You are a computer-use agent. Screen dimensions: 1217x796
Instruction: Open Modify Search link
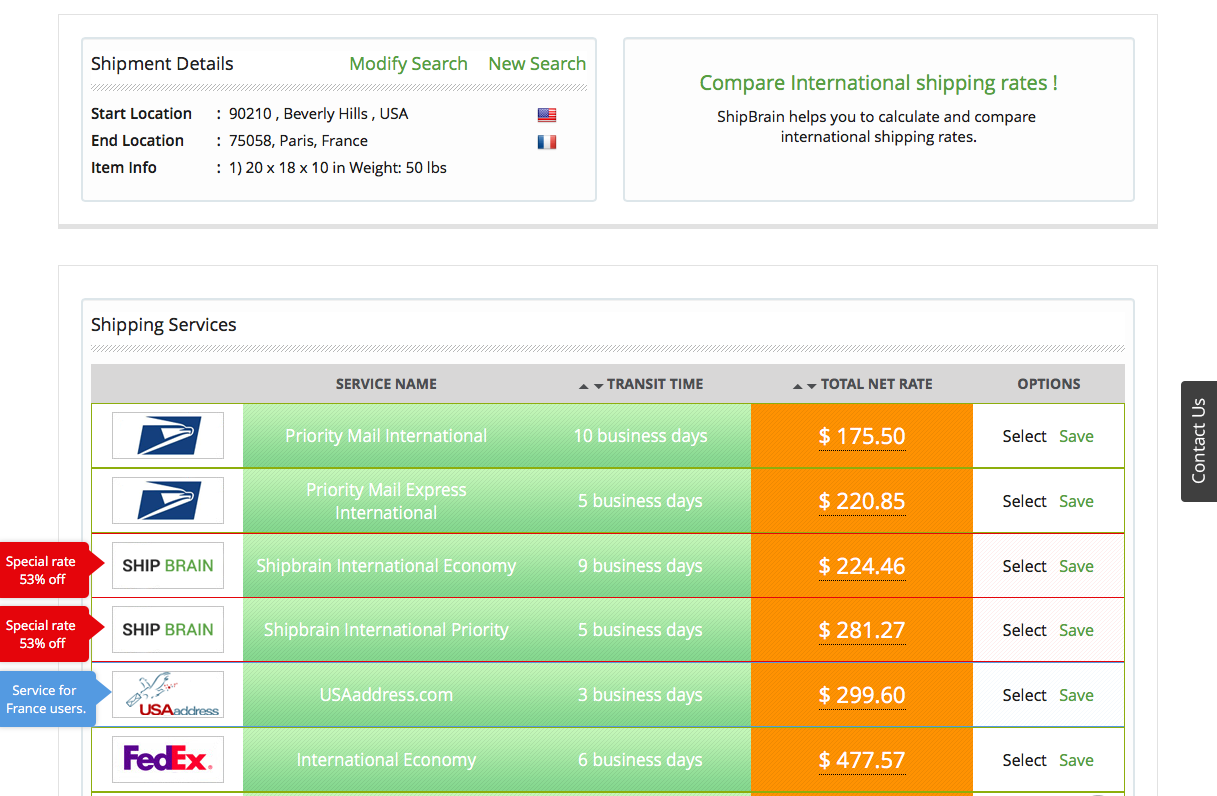point(408,64)
